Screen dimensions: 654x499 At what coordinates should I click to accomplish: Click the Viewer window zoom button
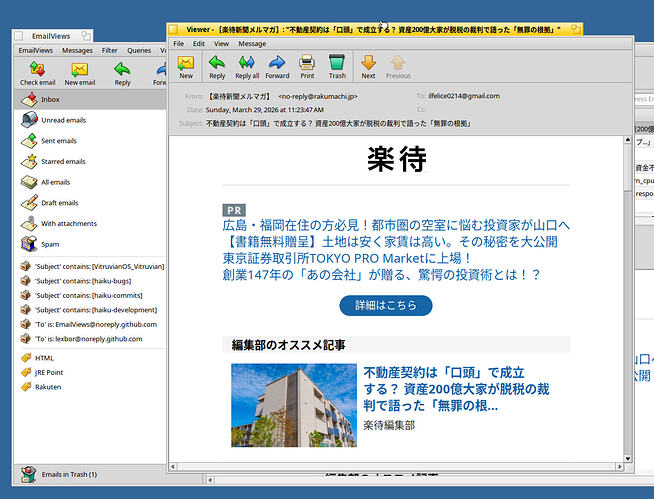point(576,29)
